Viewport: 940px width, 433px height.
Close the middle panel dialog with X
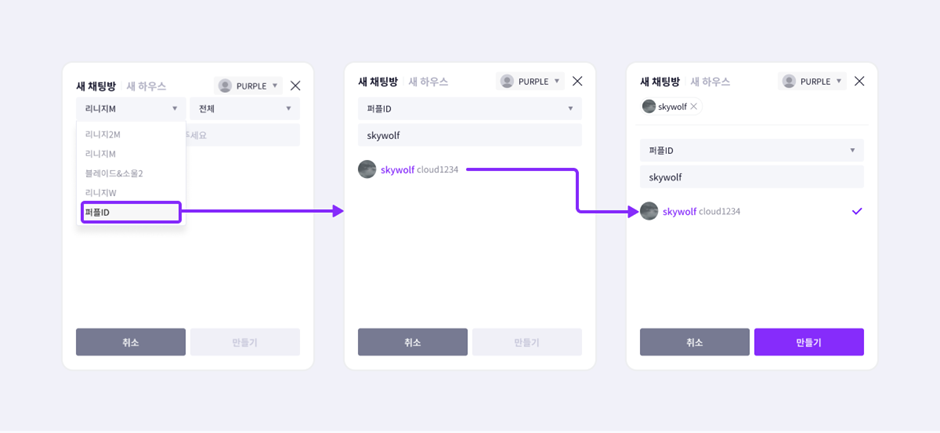point(577,81)
